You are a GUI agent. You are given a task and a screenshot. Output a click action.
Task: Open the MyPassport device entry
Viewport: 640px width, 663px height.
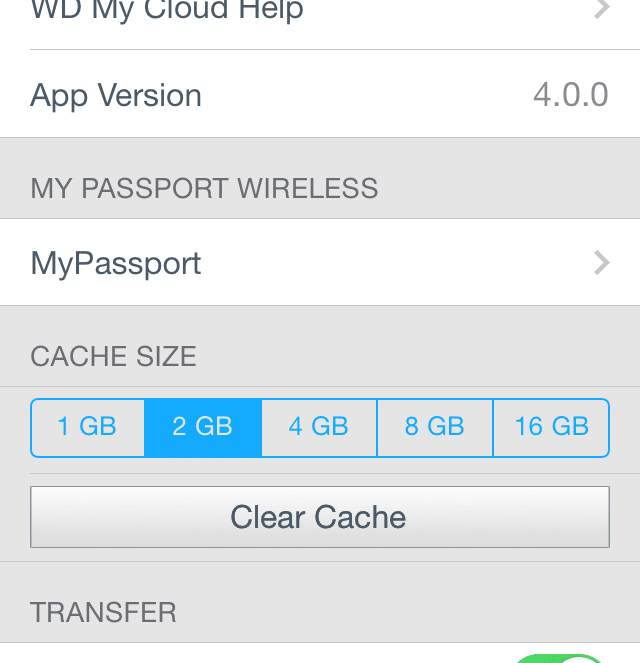[320, 262]
